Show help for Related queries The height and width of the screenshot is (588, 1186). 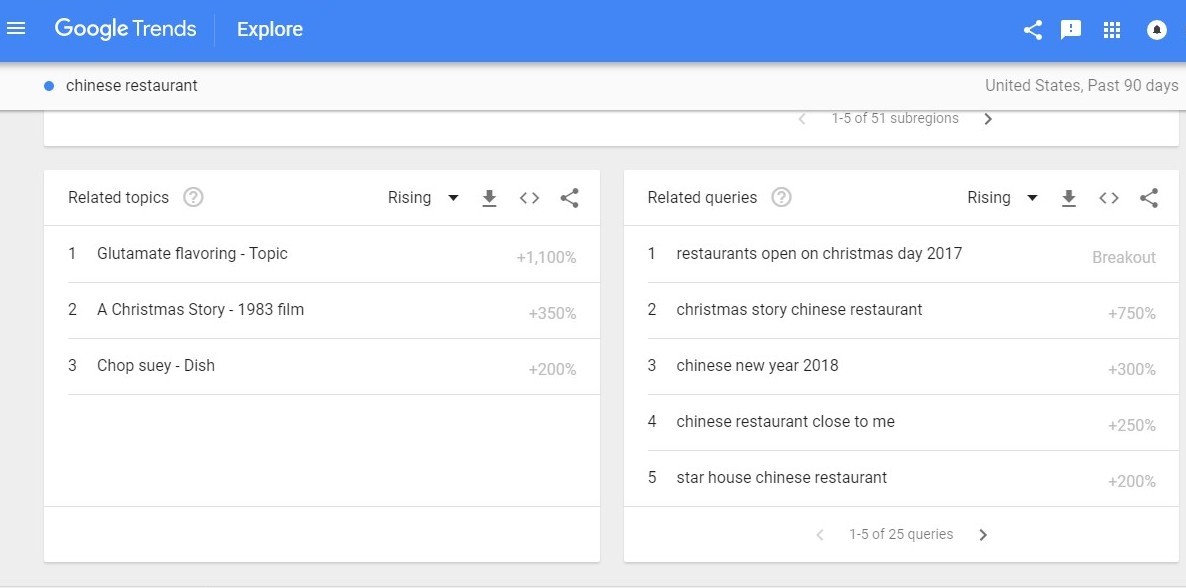tap(781, 198)
